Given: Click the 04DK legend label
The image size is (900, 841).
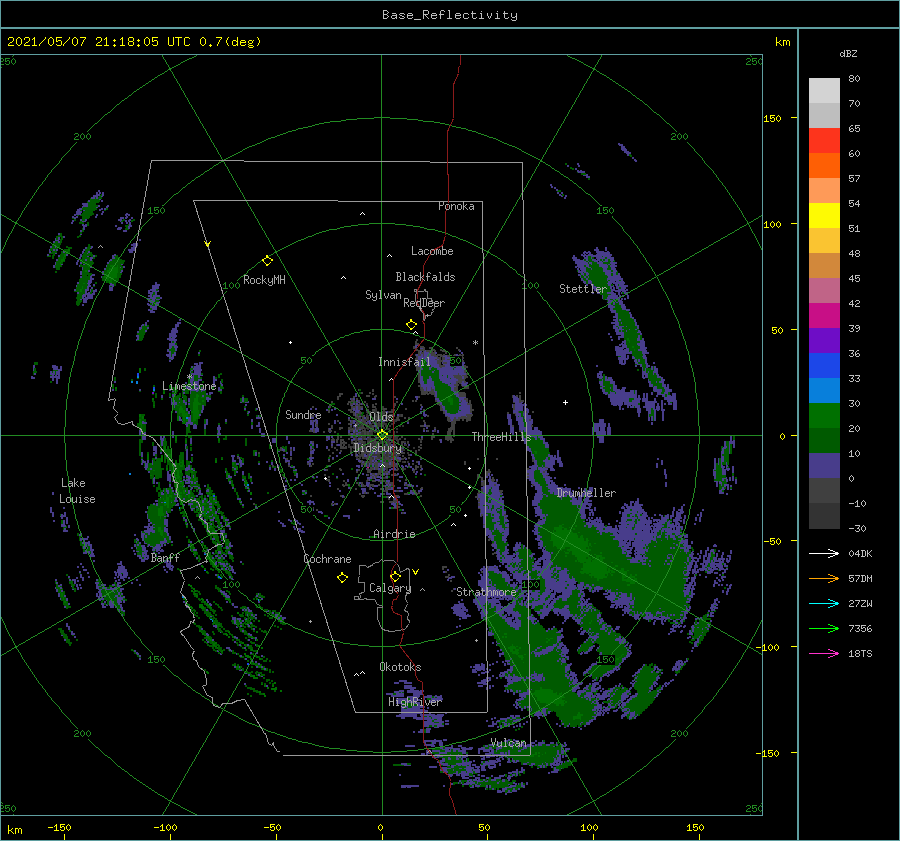Looking at the screenshot, I should (860, 553).
